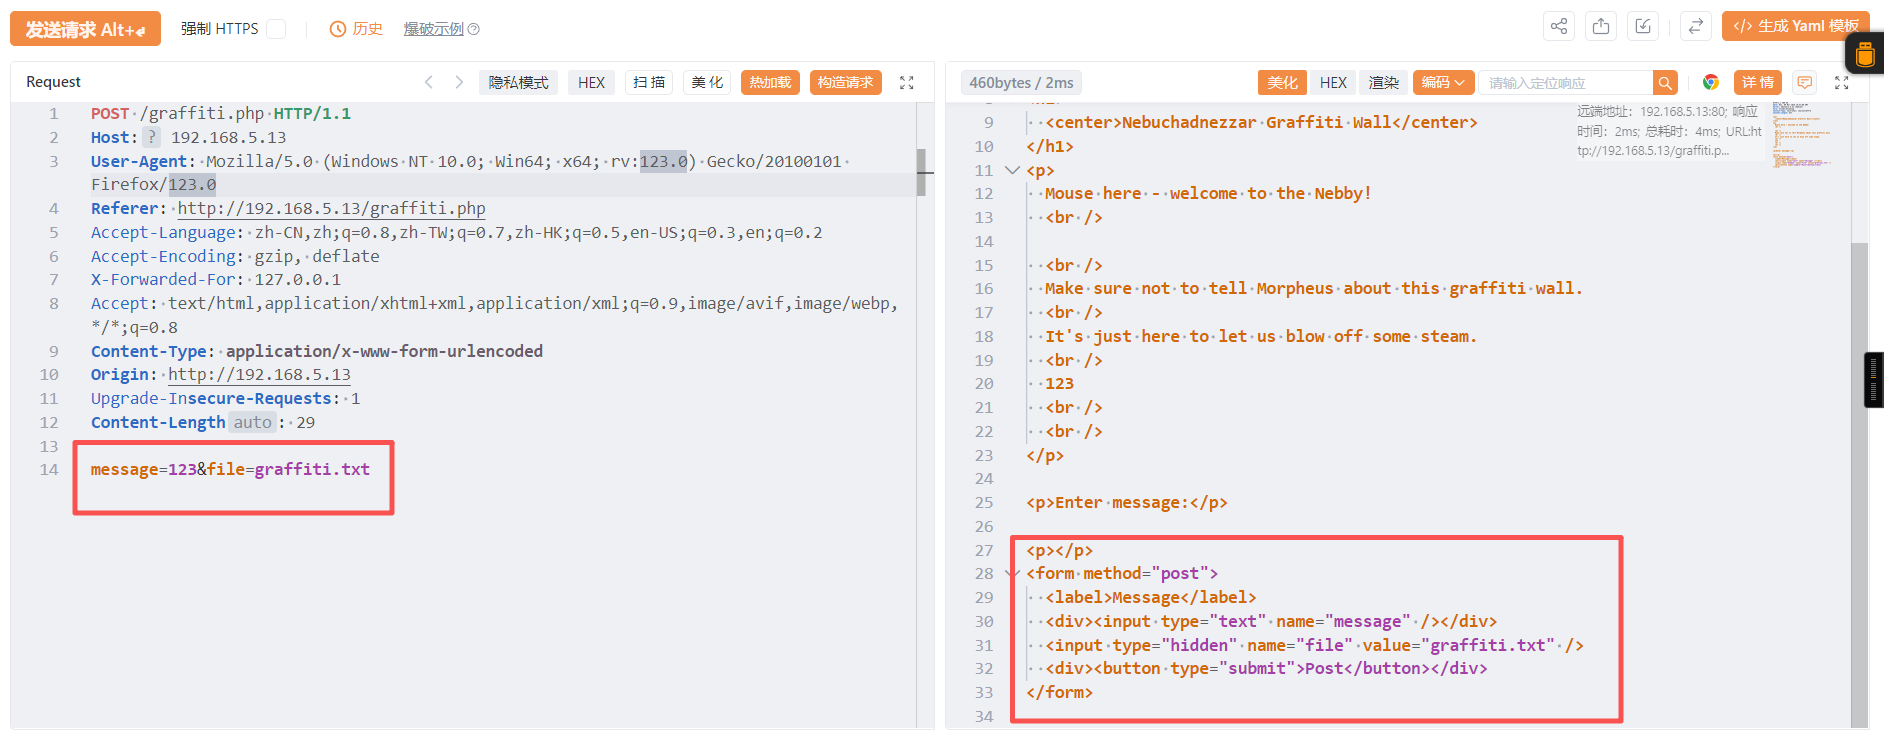Open the 爆破示例 link
1884x744 pixels.
pyautogui.click(x=433, y=29)
